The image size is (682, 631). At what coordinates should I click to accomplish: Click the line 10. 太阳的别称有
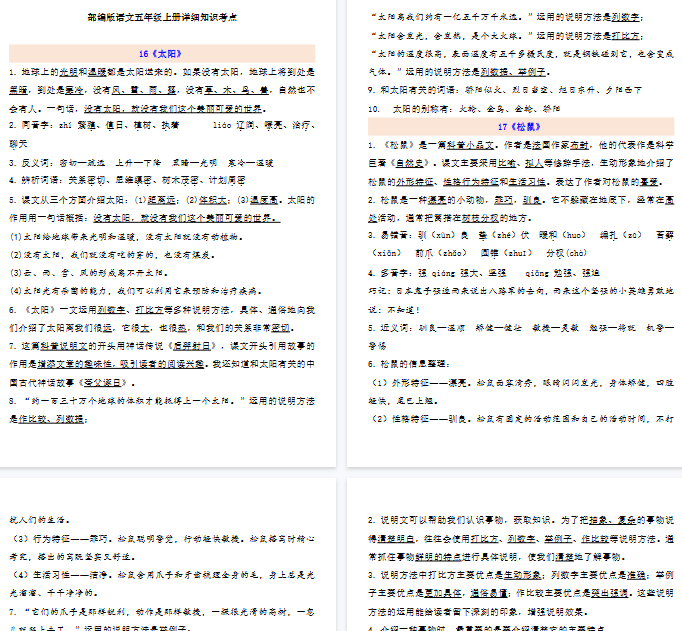tap(464, 109)
